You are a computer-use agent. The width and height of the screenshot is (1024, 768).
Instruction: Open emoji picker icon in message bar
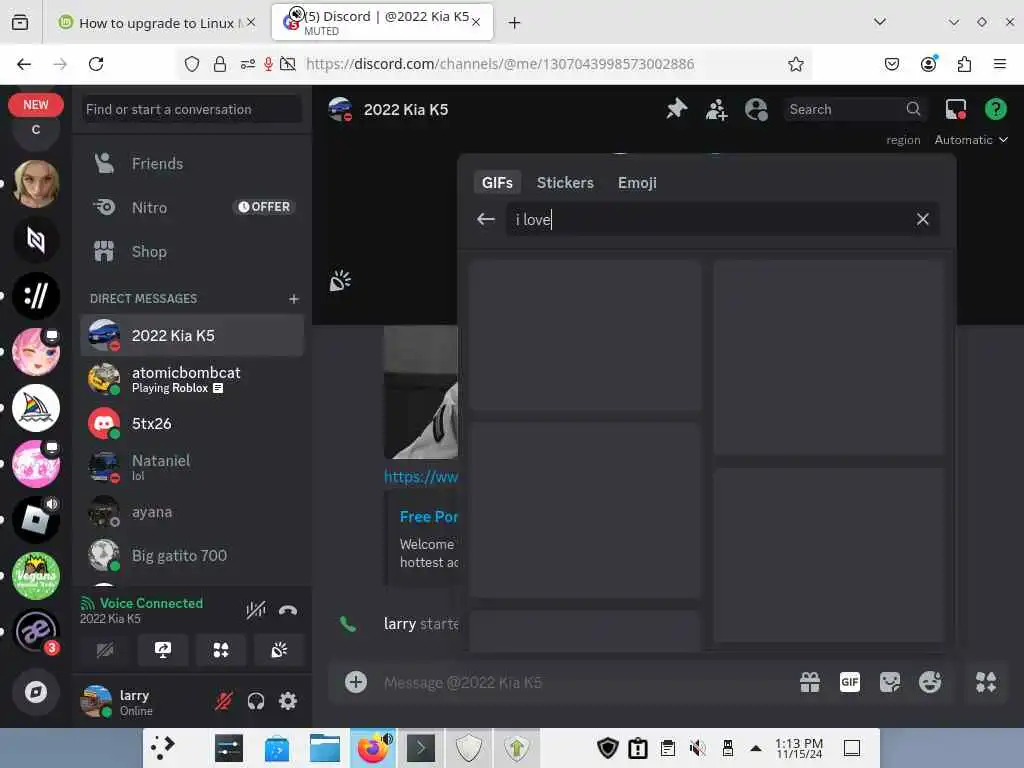tap(929, 682)
